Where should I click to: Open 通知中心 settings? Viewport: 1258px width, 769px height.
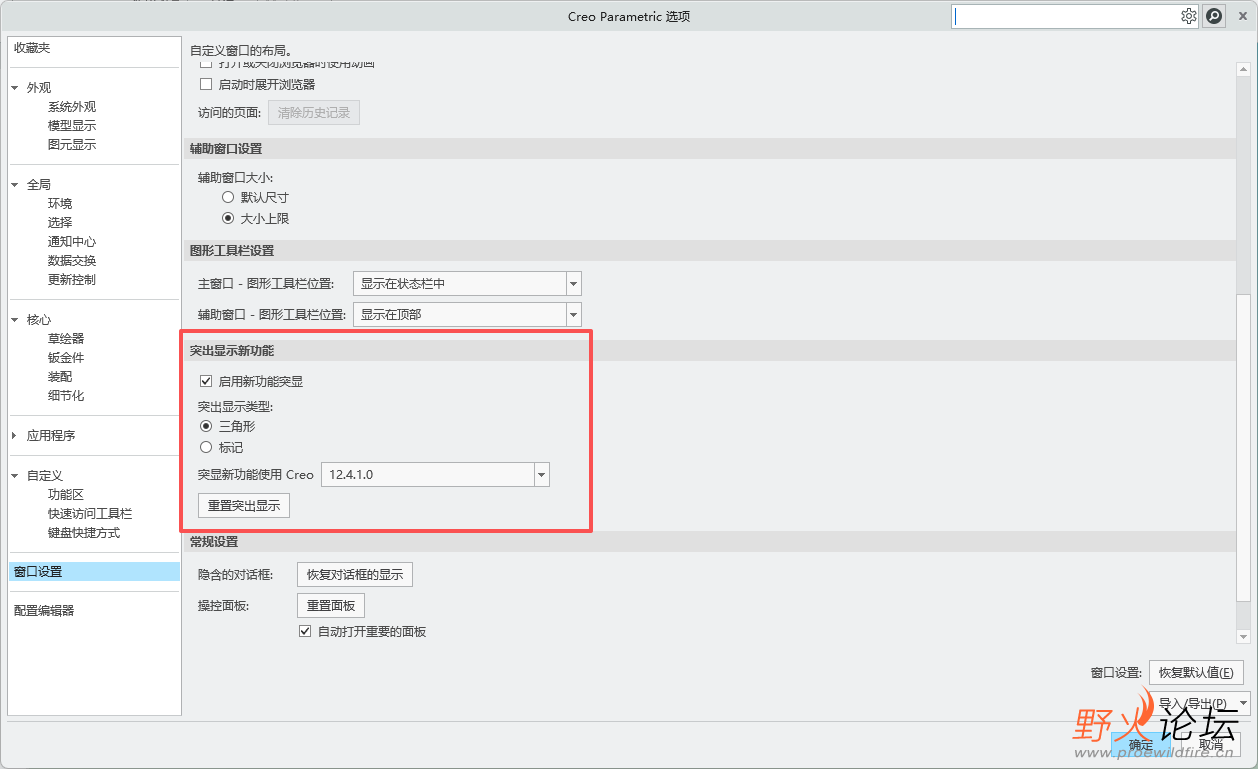pyautogui.click(x=72, y=242)
